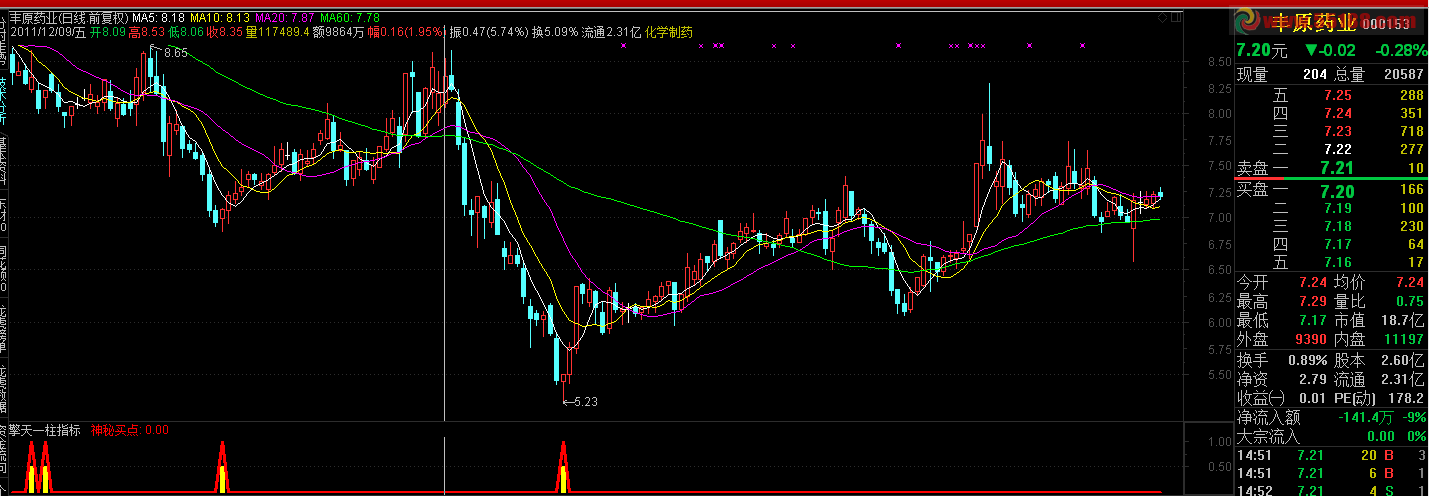The image size is (1429, 496).
Task: Click the 市值 18.7亿 value
Action: 1402,320
